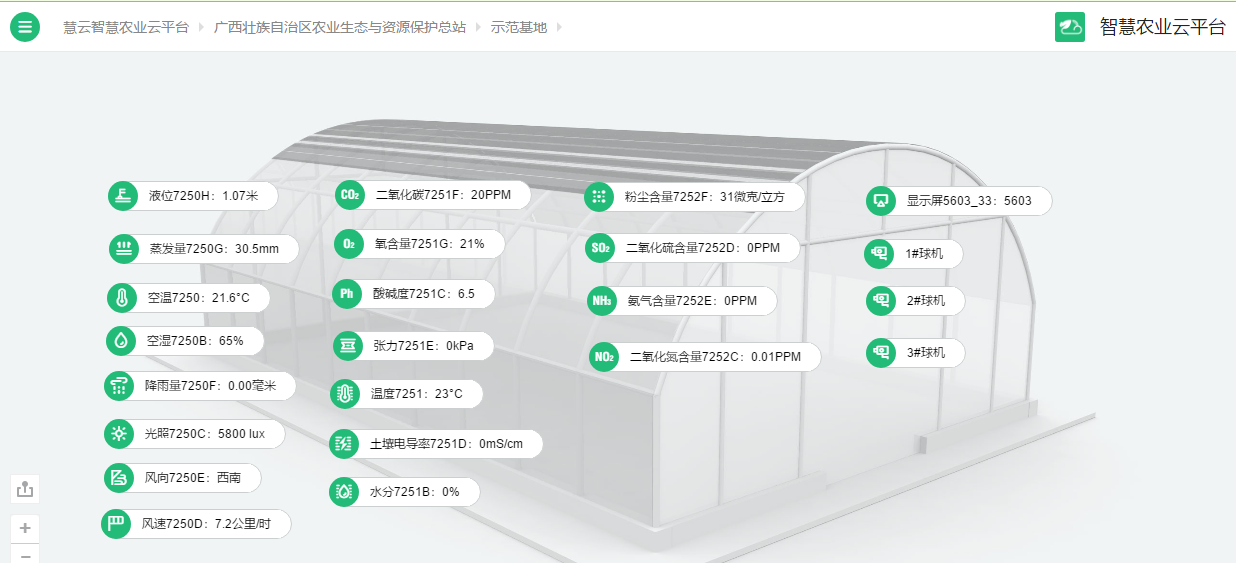Select the 示范基地 breadcrumb item
The height and width of the screenshot is (563, 1236).
coord(519,27)
